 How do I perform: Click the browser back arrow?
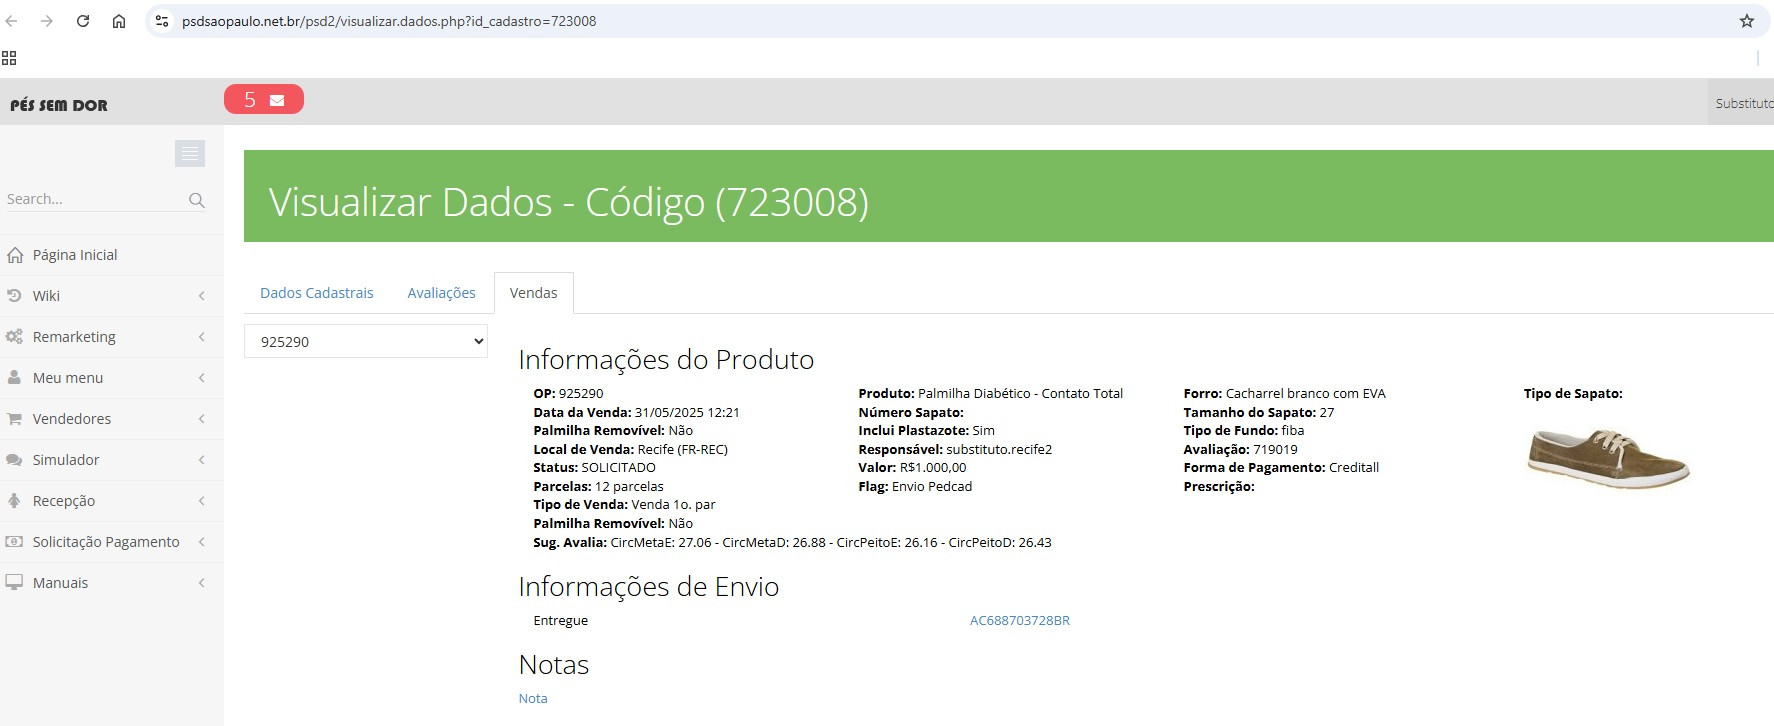tap(12, 21)
